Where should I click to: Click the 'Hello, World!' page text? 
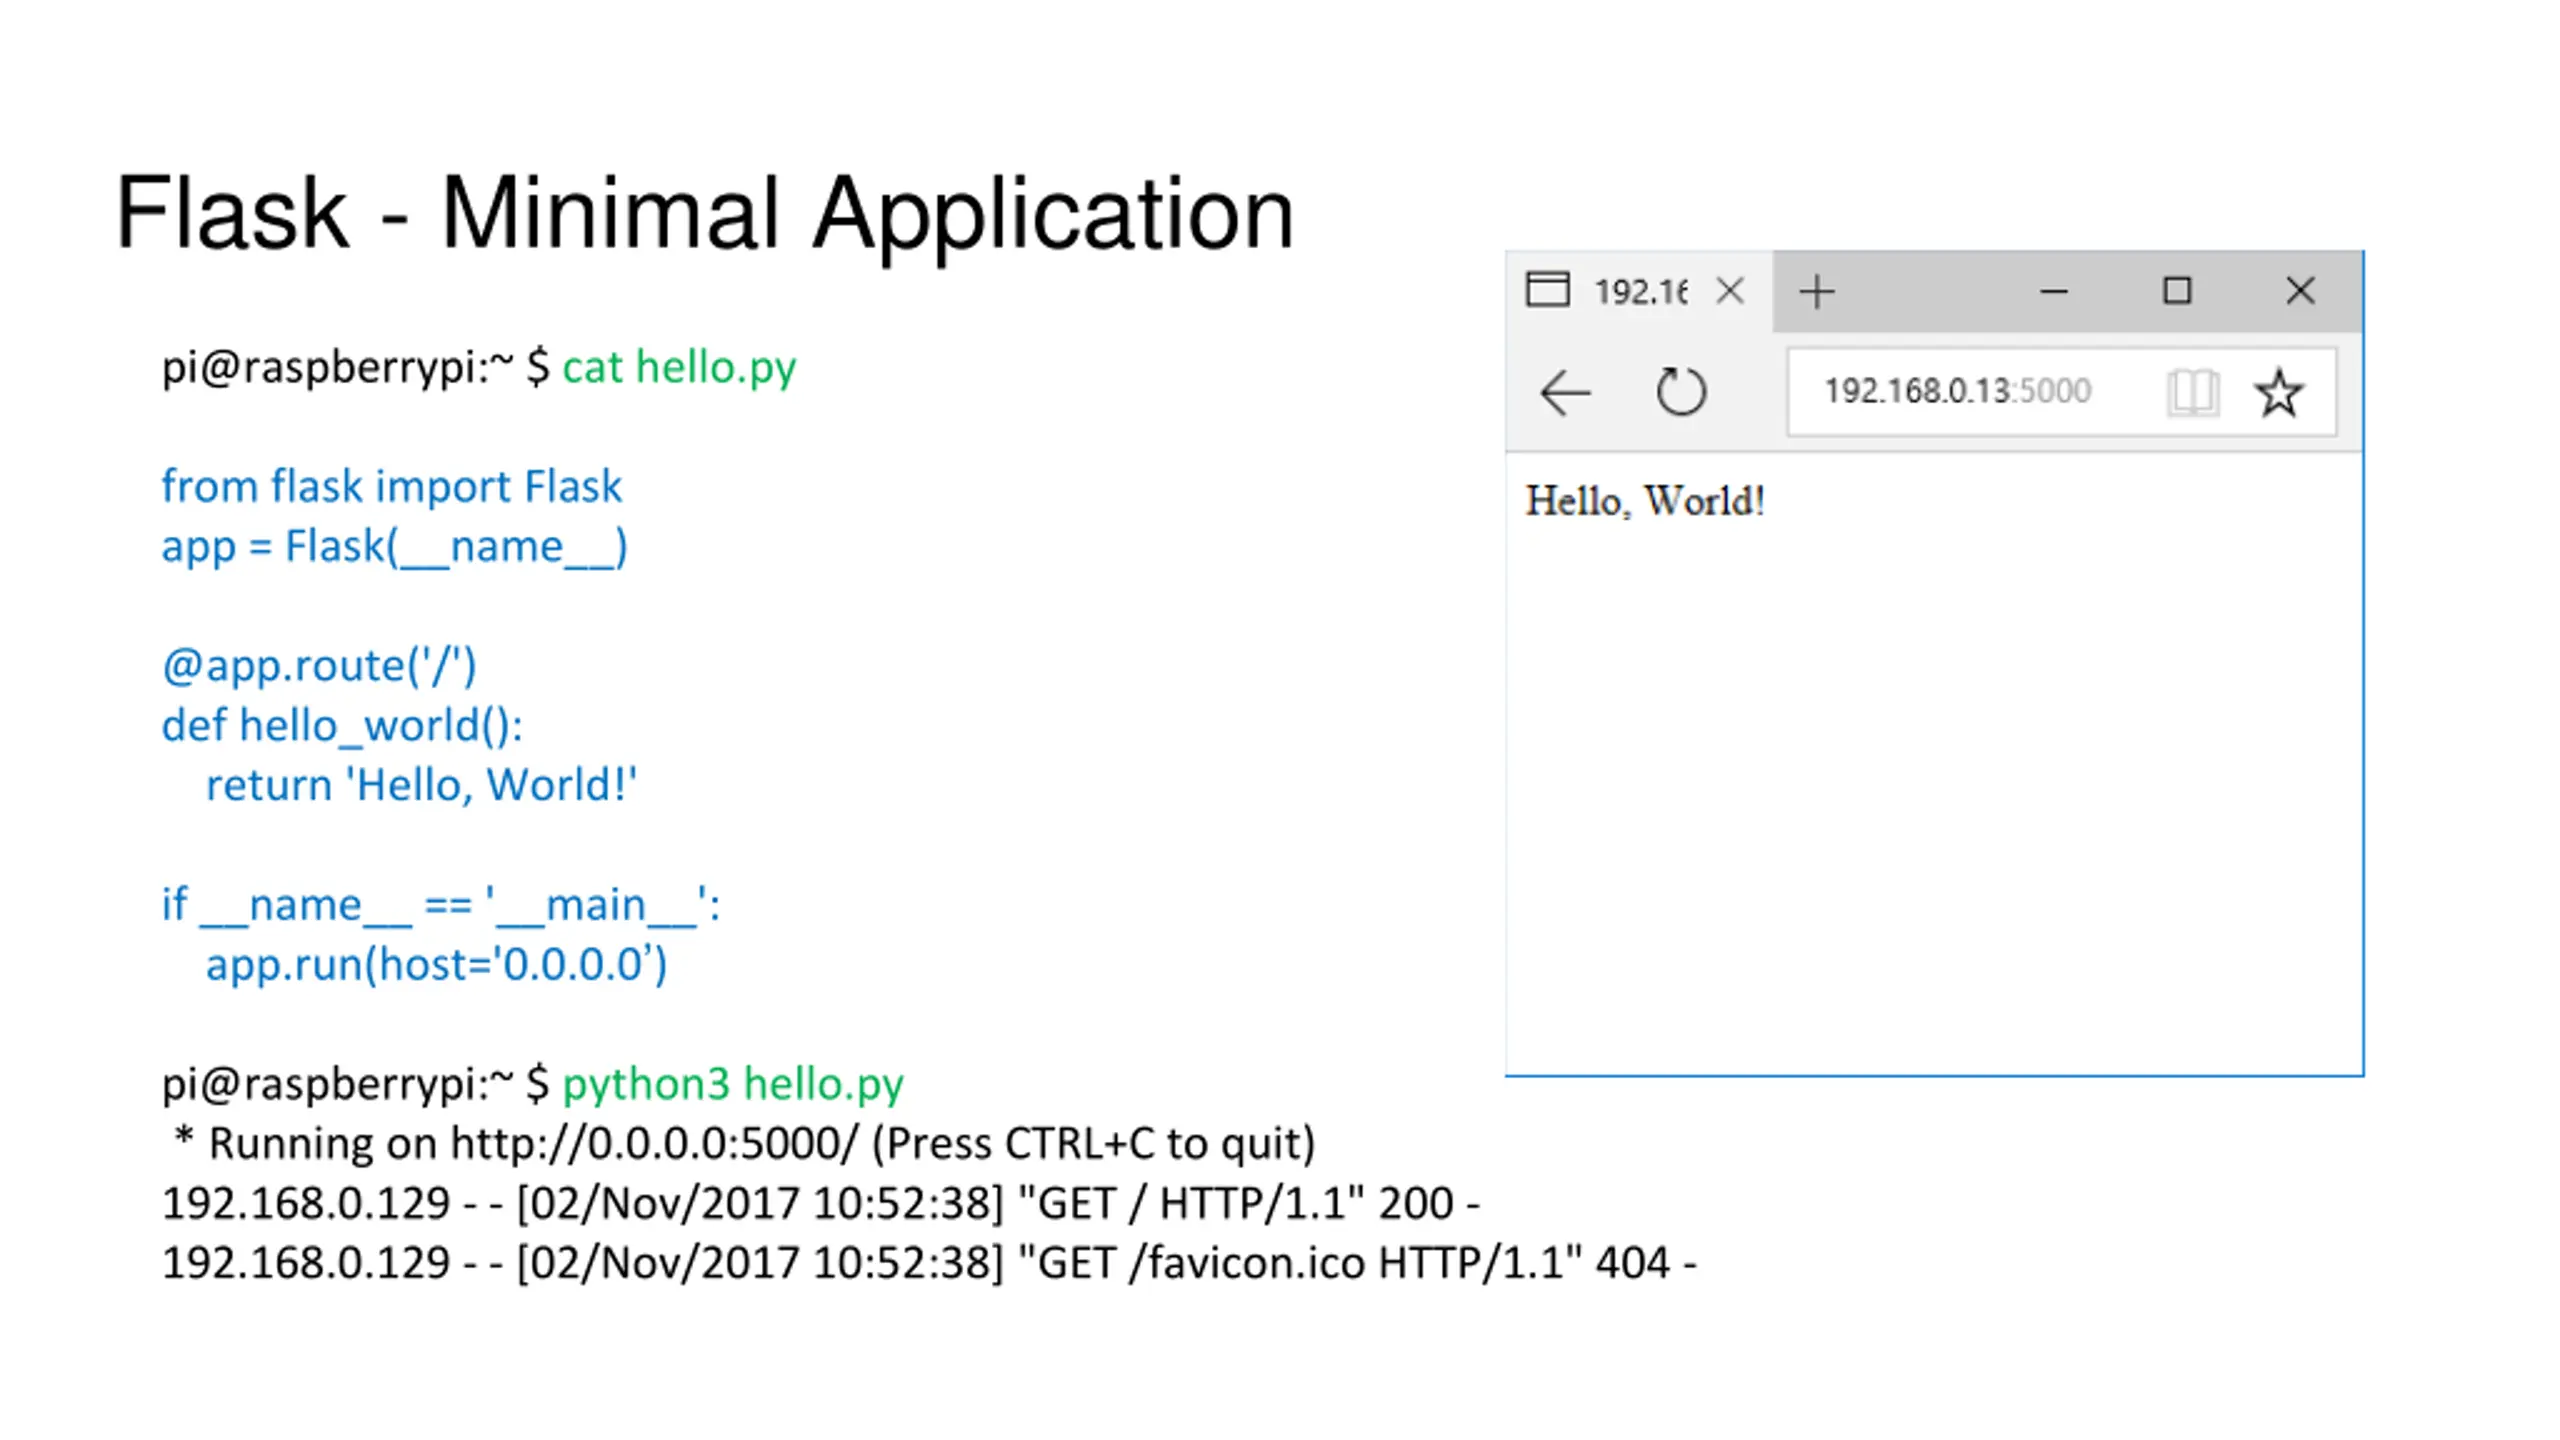pos(1645,501)
